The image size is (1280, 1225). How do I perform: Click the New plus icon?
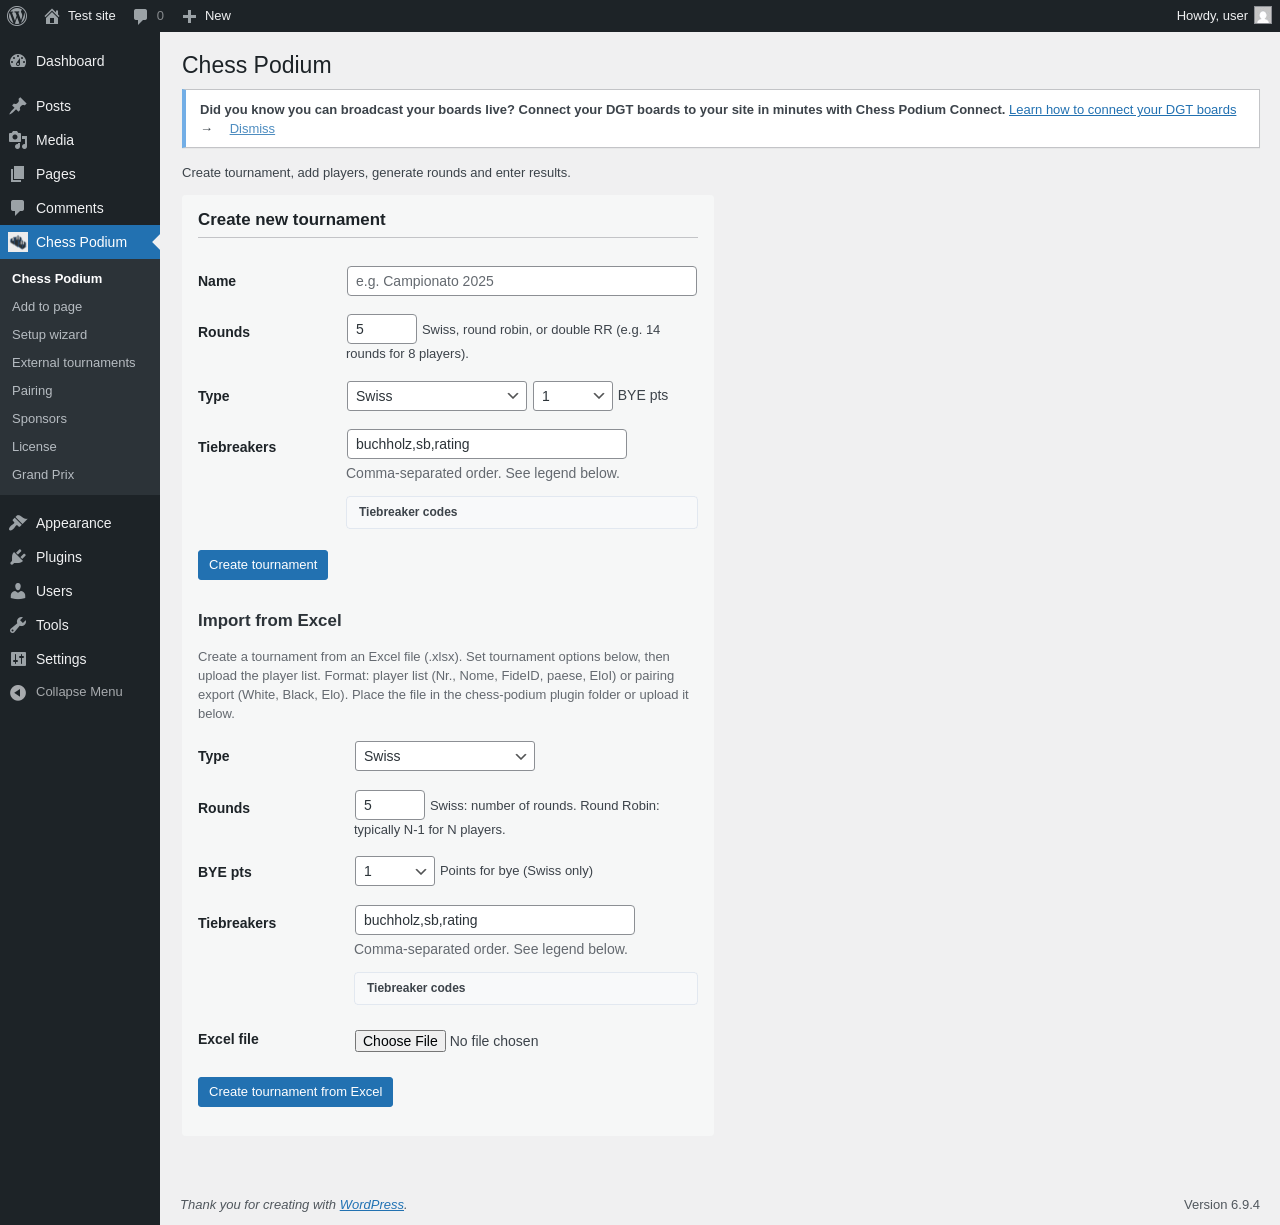[x=189, y=16]
